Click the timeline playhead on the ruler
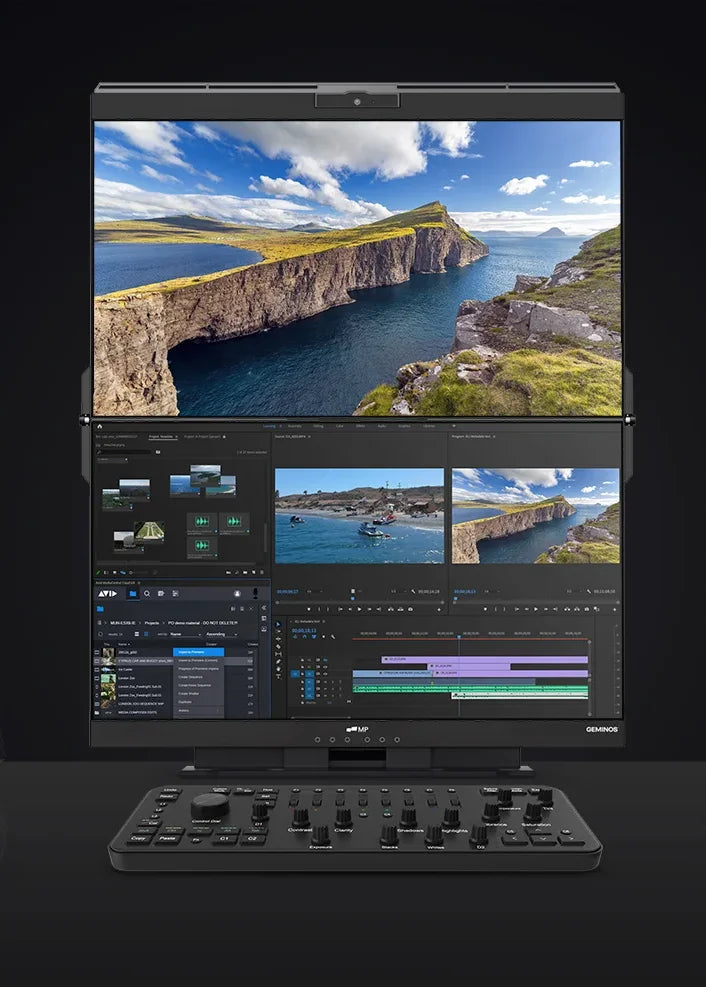706x987 pixels. (x=458, y=633)
